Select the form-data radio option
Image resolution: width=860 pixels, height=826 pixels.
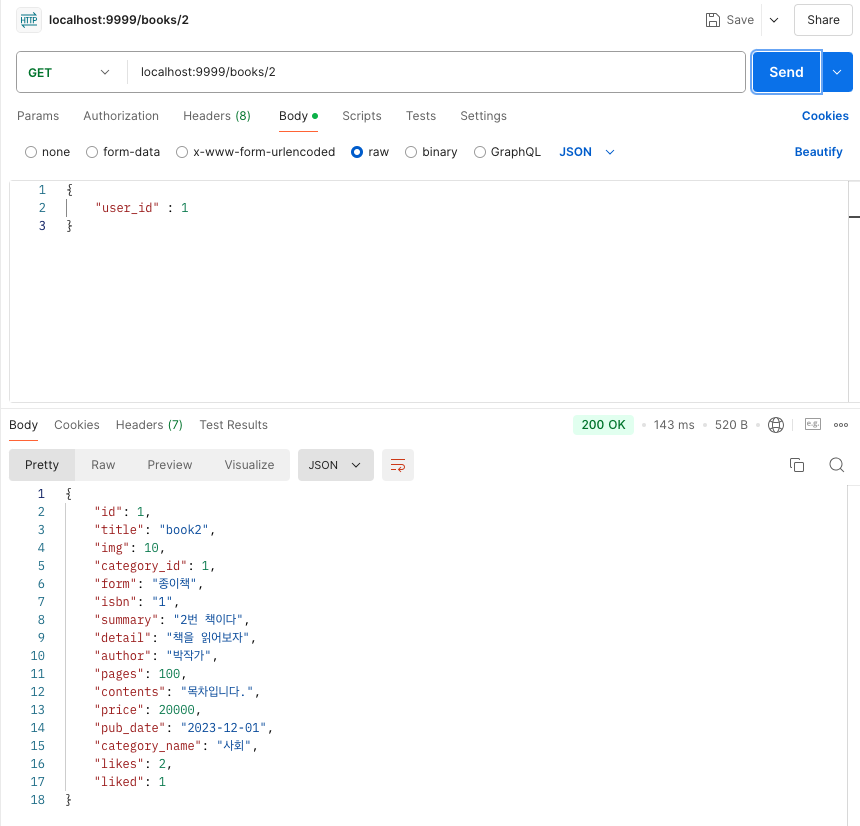coord(92,152)
